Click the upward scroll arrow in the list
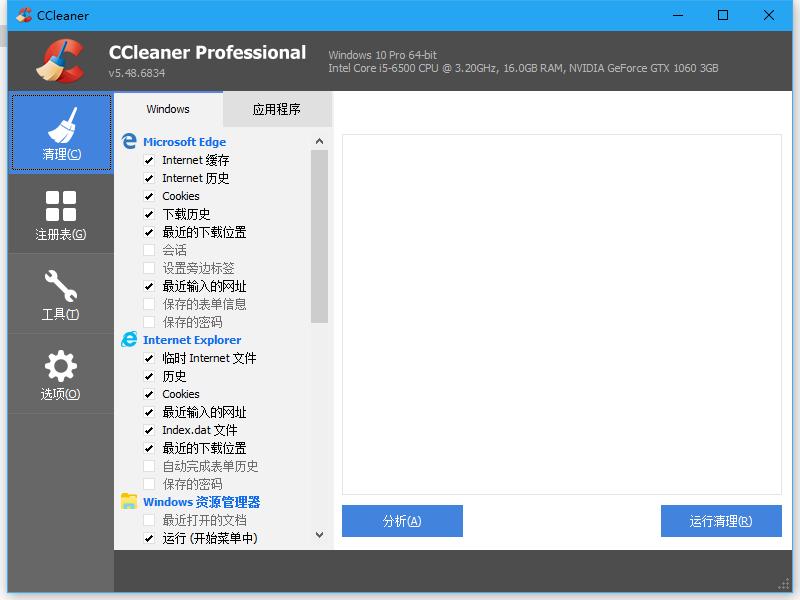The image size is (800, 600). [x=319, y=141]
